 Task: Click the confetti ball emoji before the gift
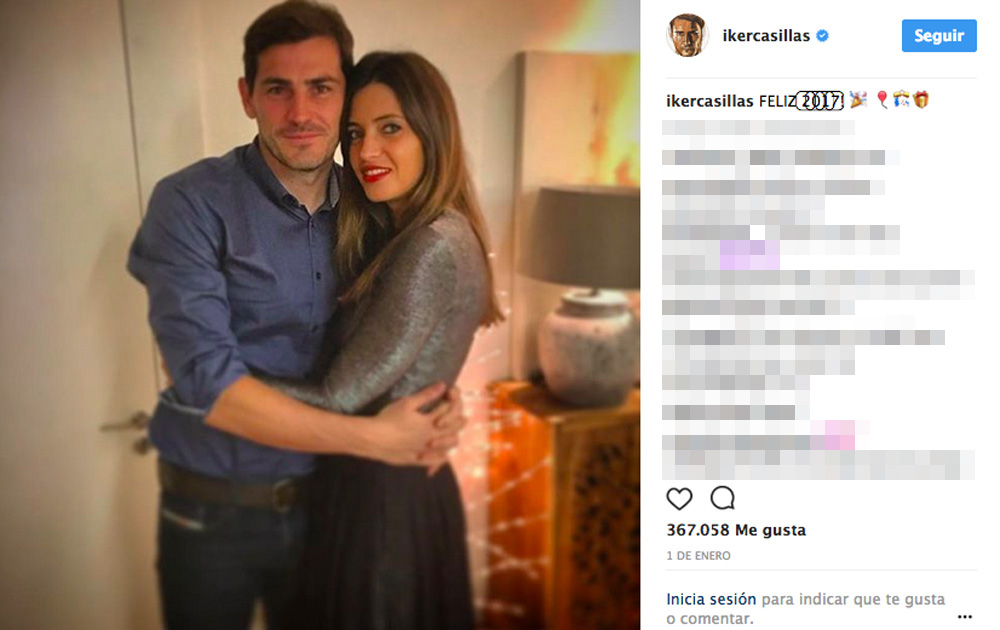(x=901, y=99)
